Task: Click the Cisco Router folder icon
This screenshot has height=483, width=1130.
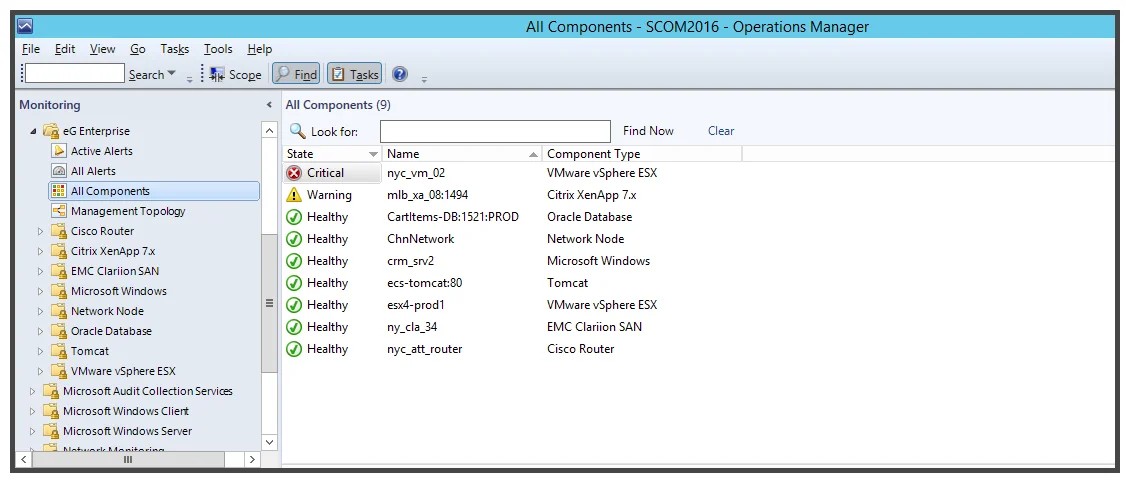Action: pyautogui.click(x=59, y=231)
